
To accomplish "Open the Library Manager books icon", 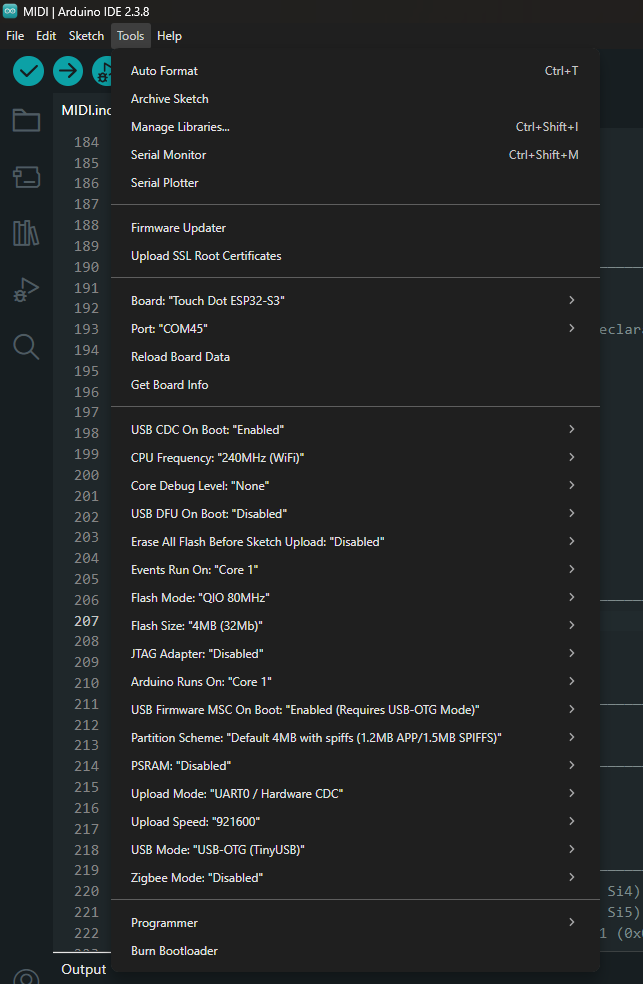I will coord(26,233).
